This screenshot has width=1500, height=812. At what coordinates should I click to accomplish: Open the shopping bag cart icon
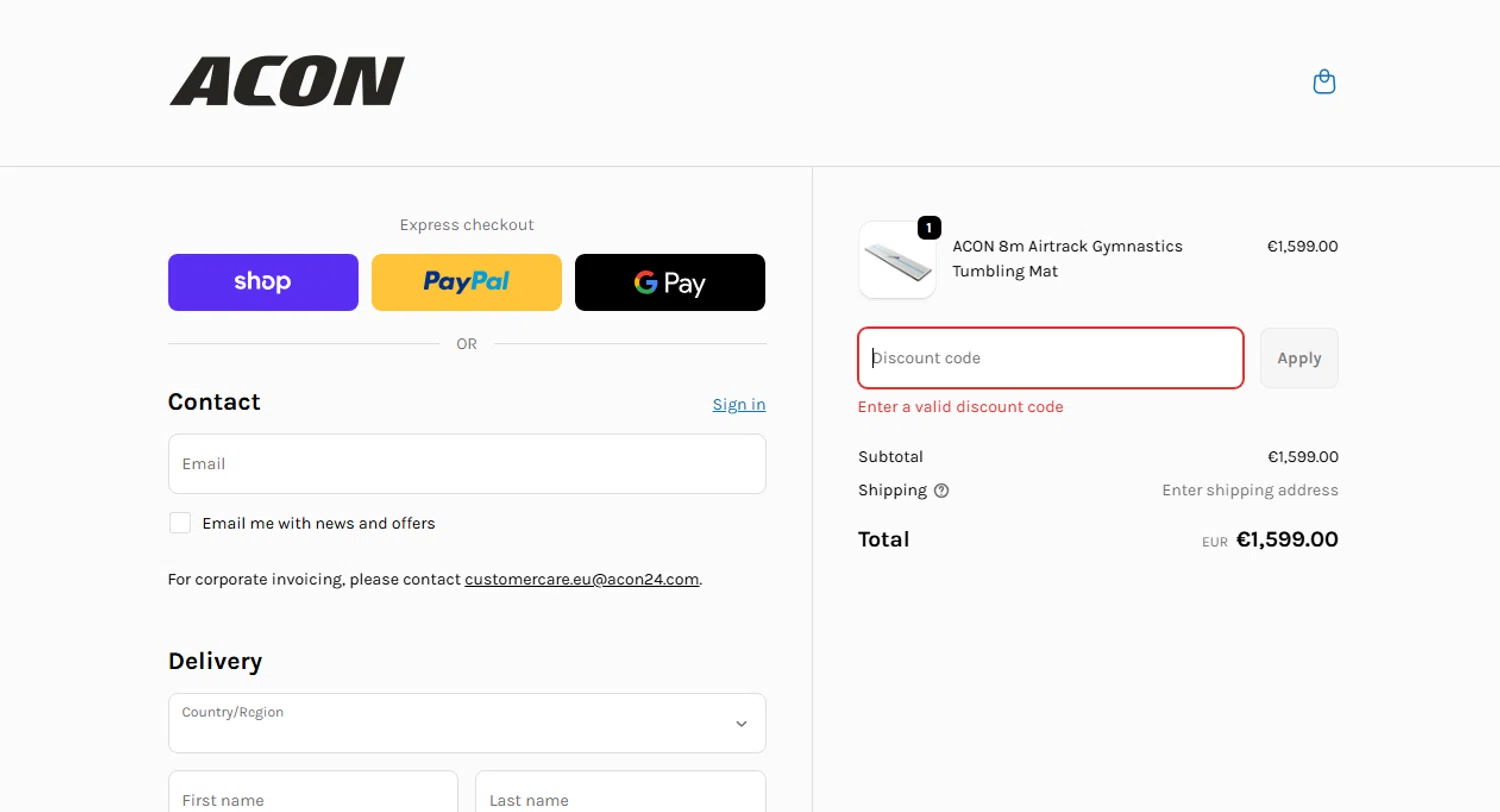pos(1324,81)
